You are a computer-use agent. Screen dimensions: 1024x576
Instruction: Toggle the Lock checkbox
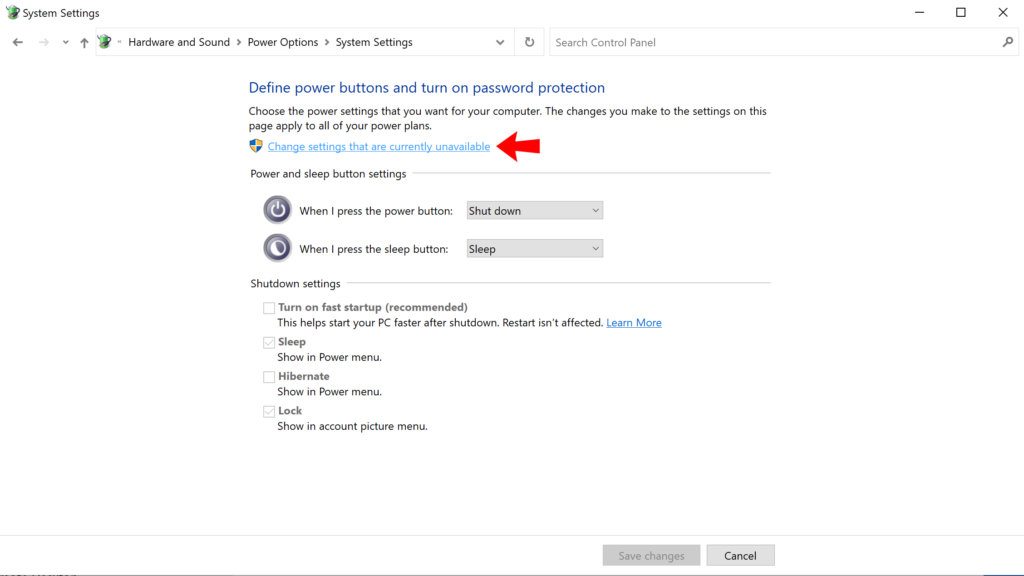tap(269, 411)
